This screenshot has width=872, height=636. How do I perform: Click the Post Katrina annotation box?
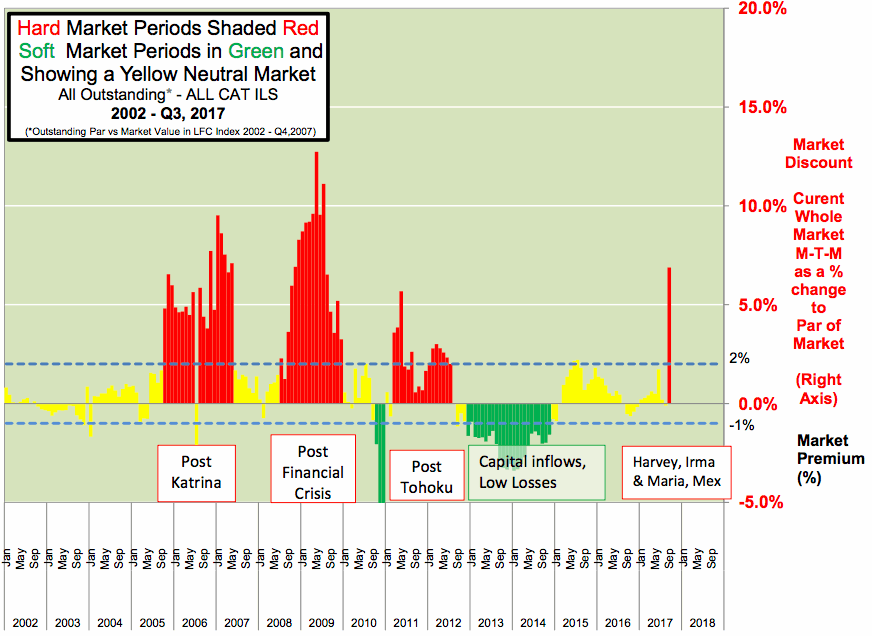pyautogui.click(x=196, y=474)
